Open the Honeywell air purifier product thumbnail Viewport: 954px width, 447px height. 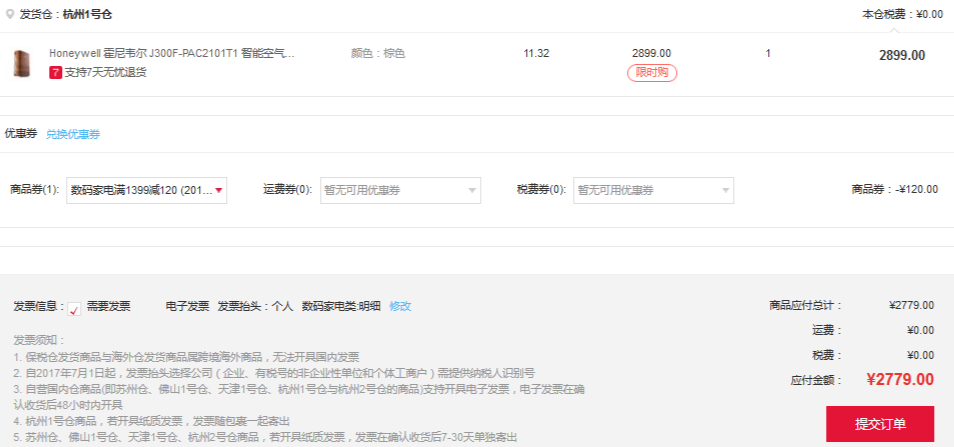[23, 64]
